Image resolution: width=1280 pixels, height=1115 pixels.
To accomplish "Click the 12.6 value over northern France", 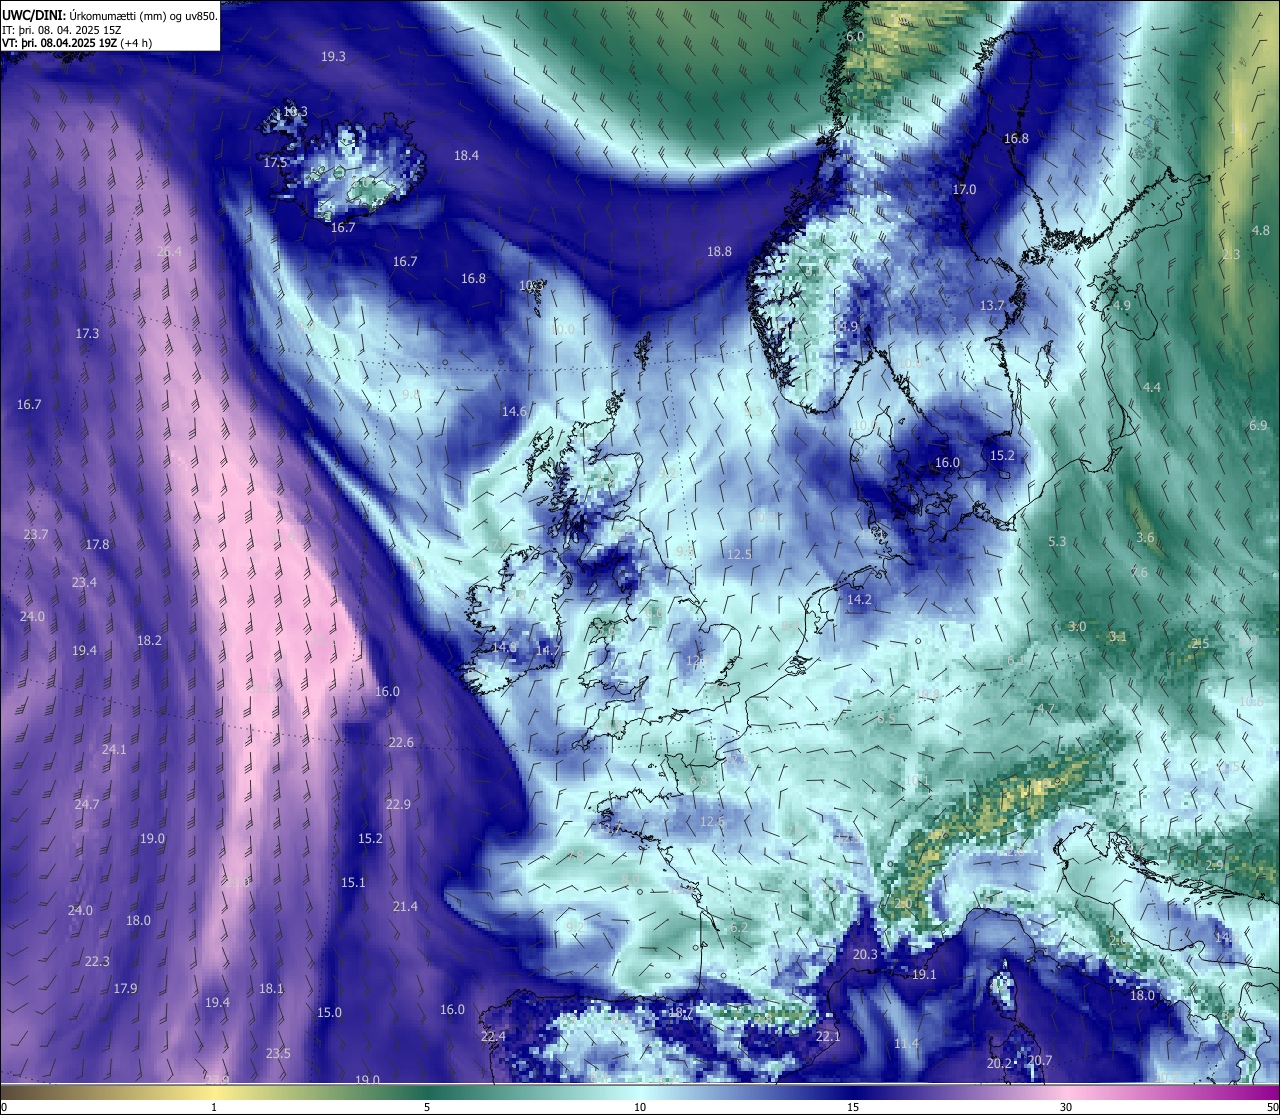I will pos(712,822).
